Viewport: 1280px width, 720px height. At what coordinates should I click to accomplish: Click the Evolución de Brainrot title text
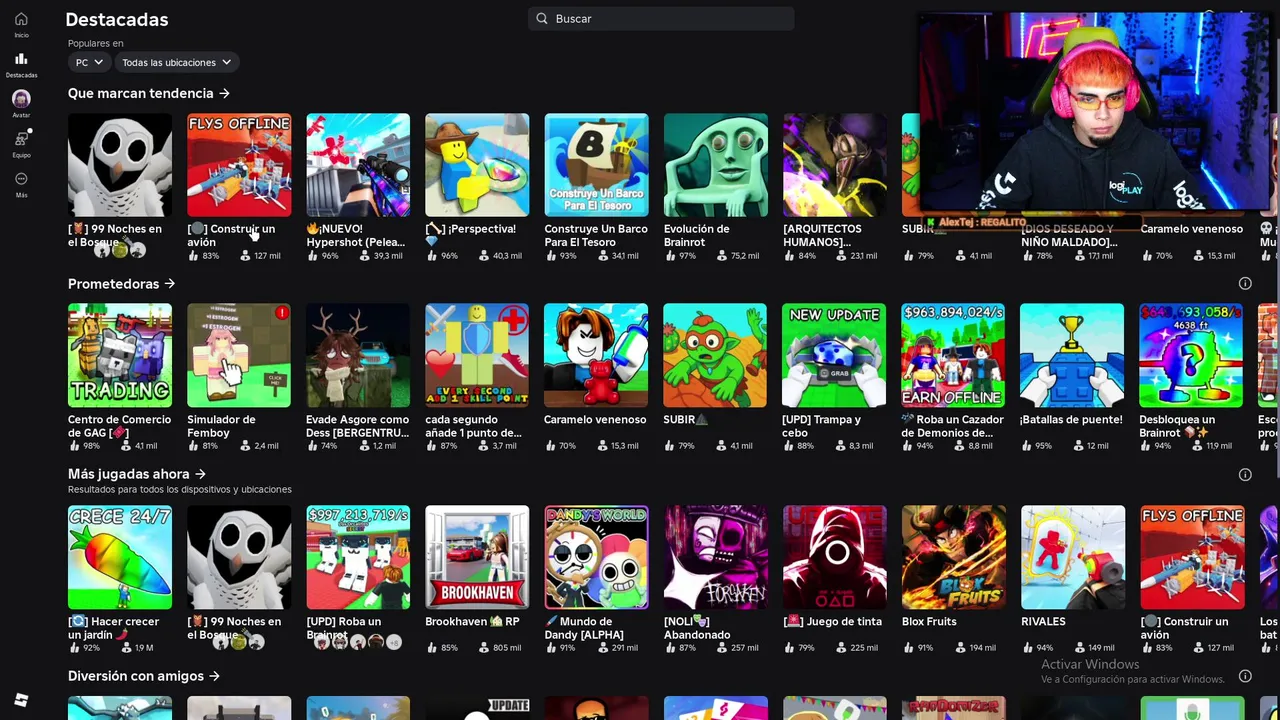click(x=697, y=235)
